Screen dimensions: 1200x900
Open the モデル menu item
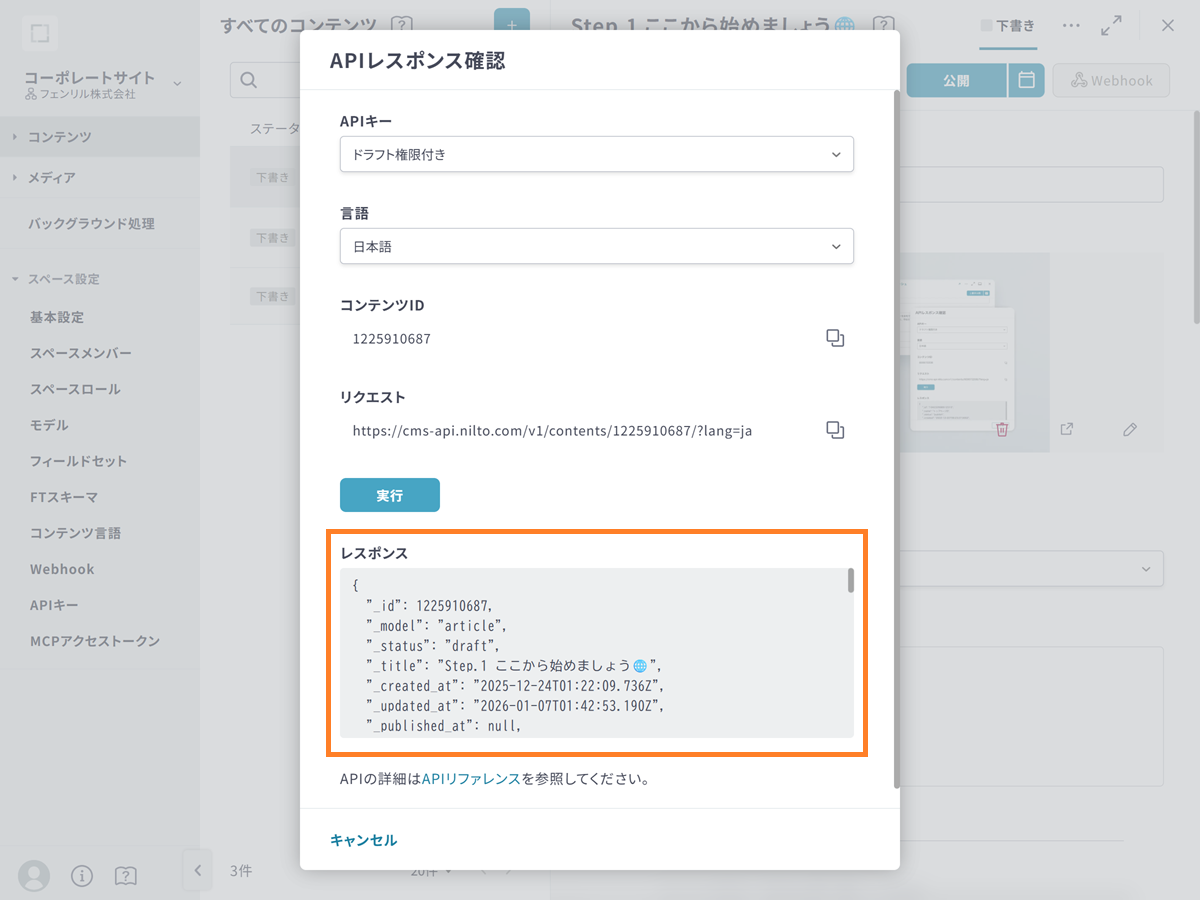49,425
